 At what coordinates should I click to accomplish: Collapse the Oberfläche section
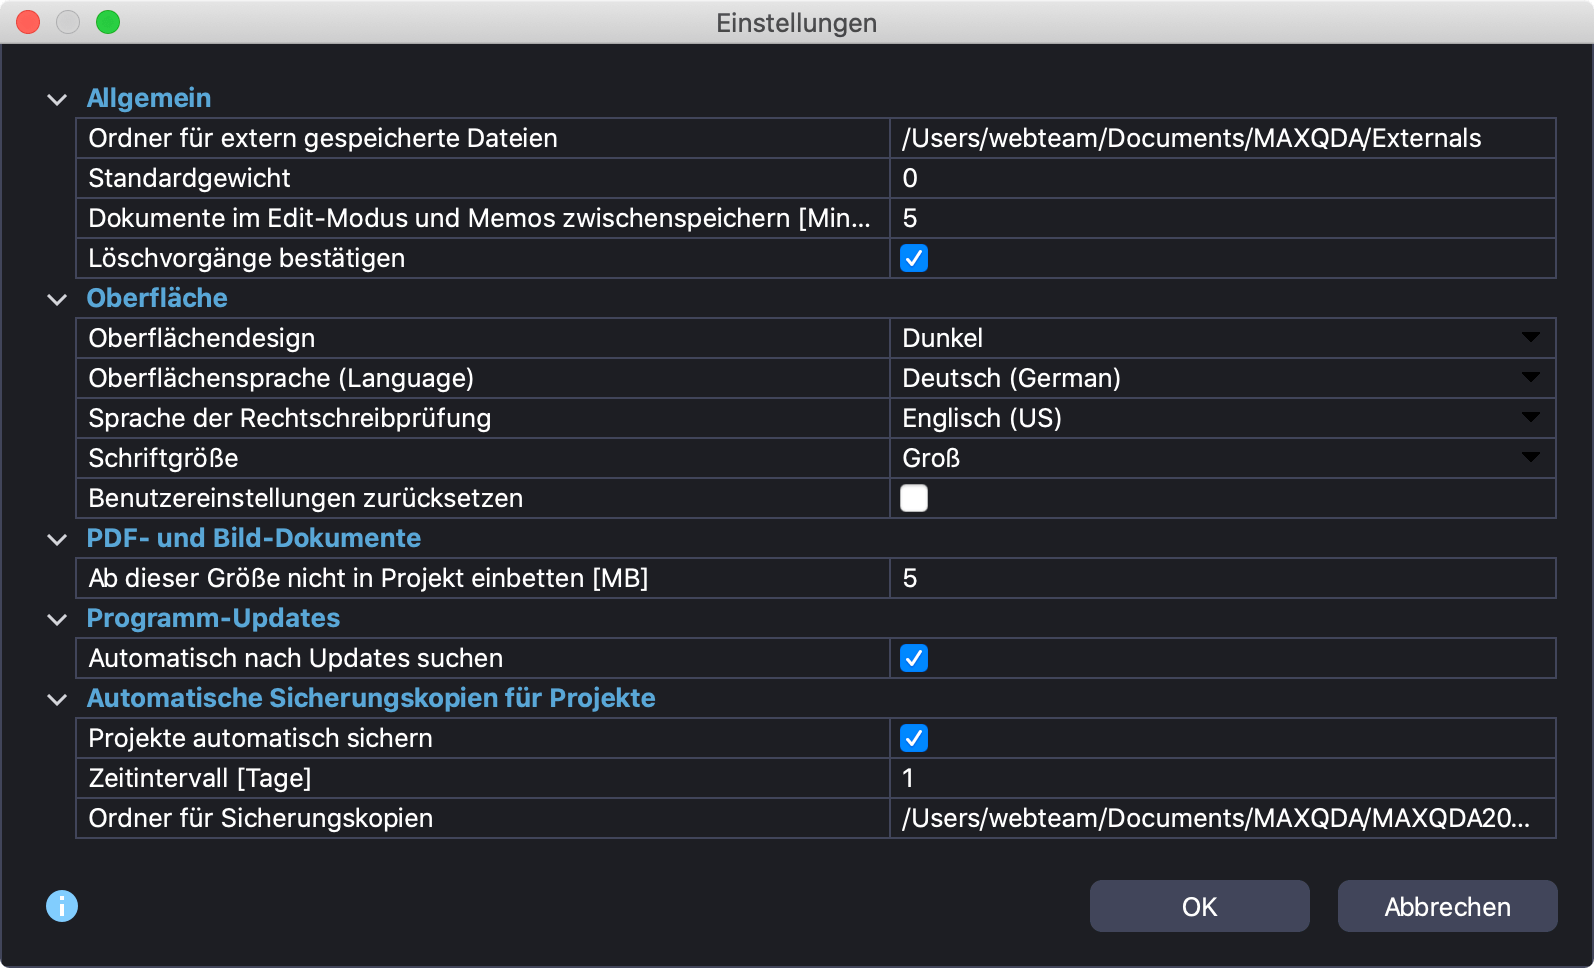[x=57, y=299]
